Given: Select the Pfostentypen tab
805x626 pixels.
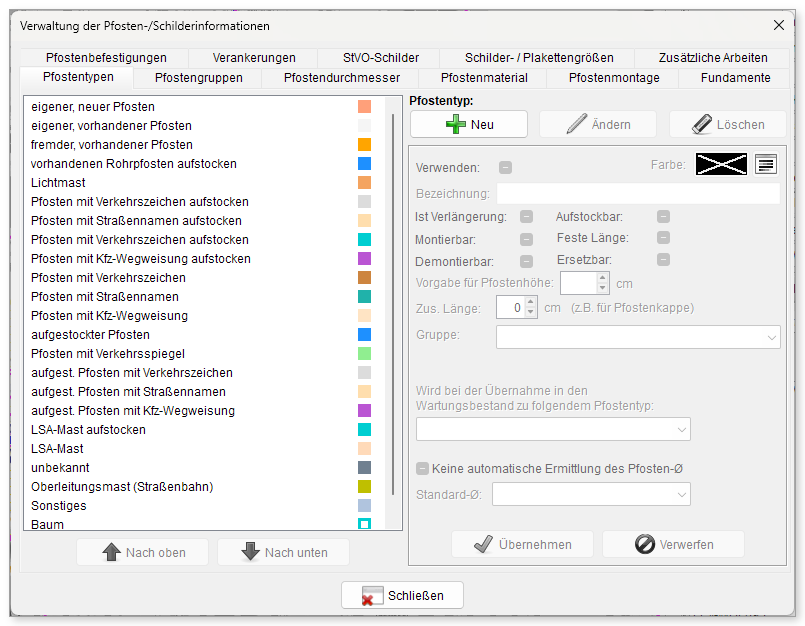Looking at the screenshot, I should pos(78,77).
